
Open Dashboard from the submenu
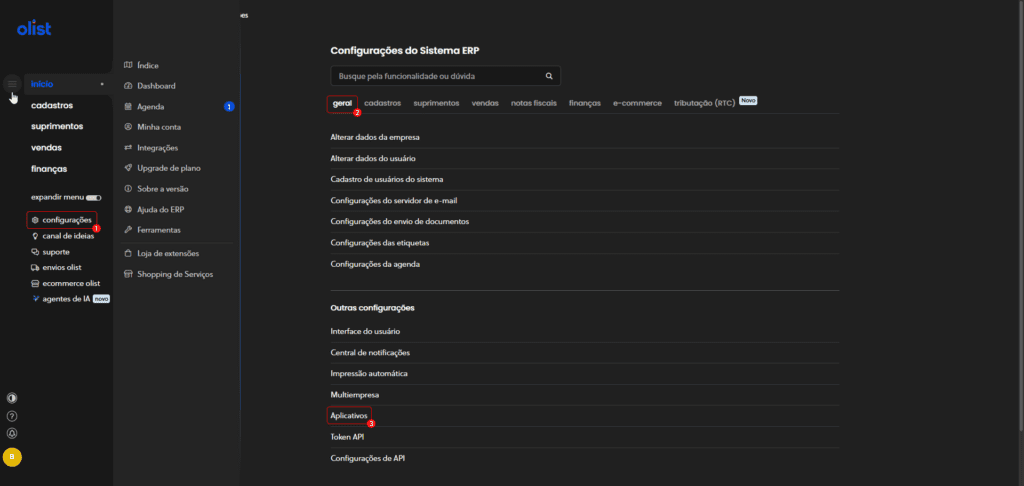[x=156, y=86]
